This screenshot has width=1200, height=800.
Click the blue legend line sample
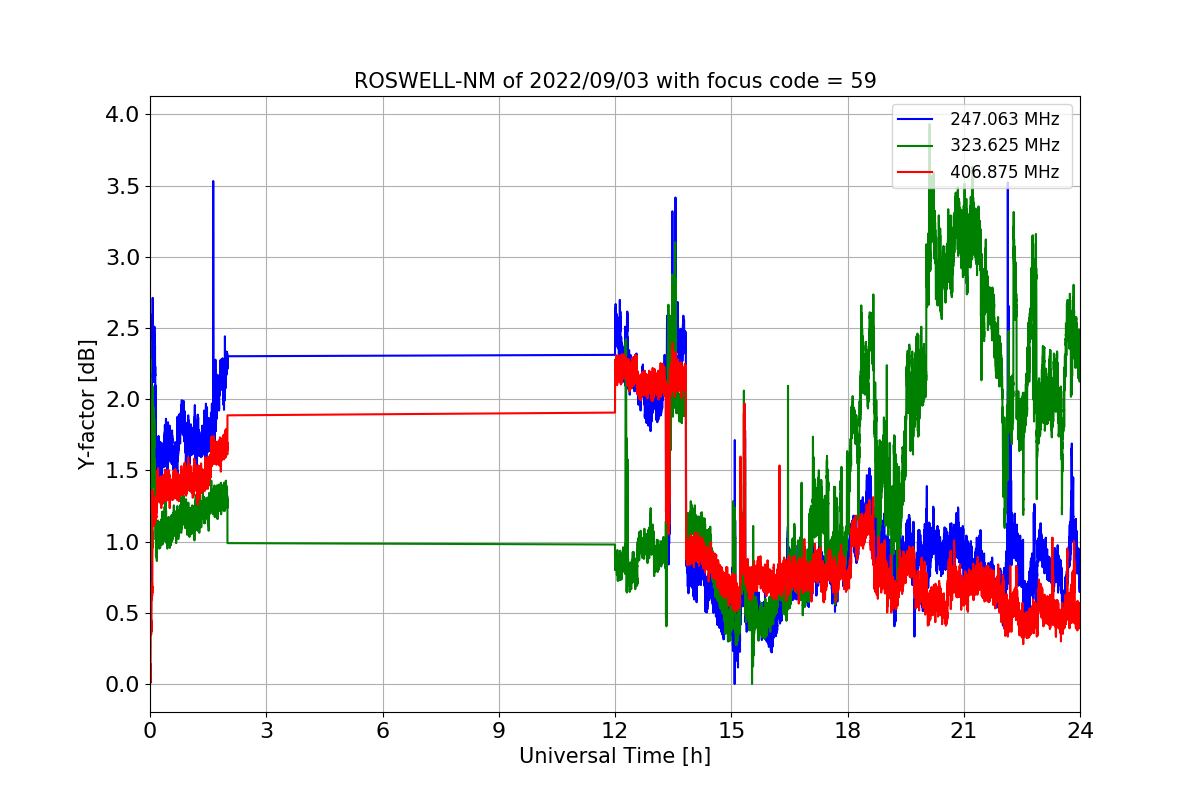click(x=916, y=119)
